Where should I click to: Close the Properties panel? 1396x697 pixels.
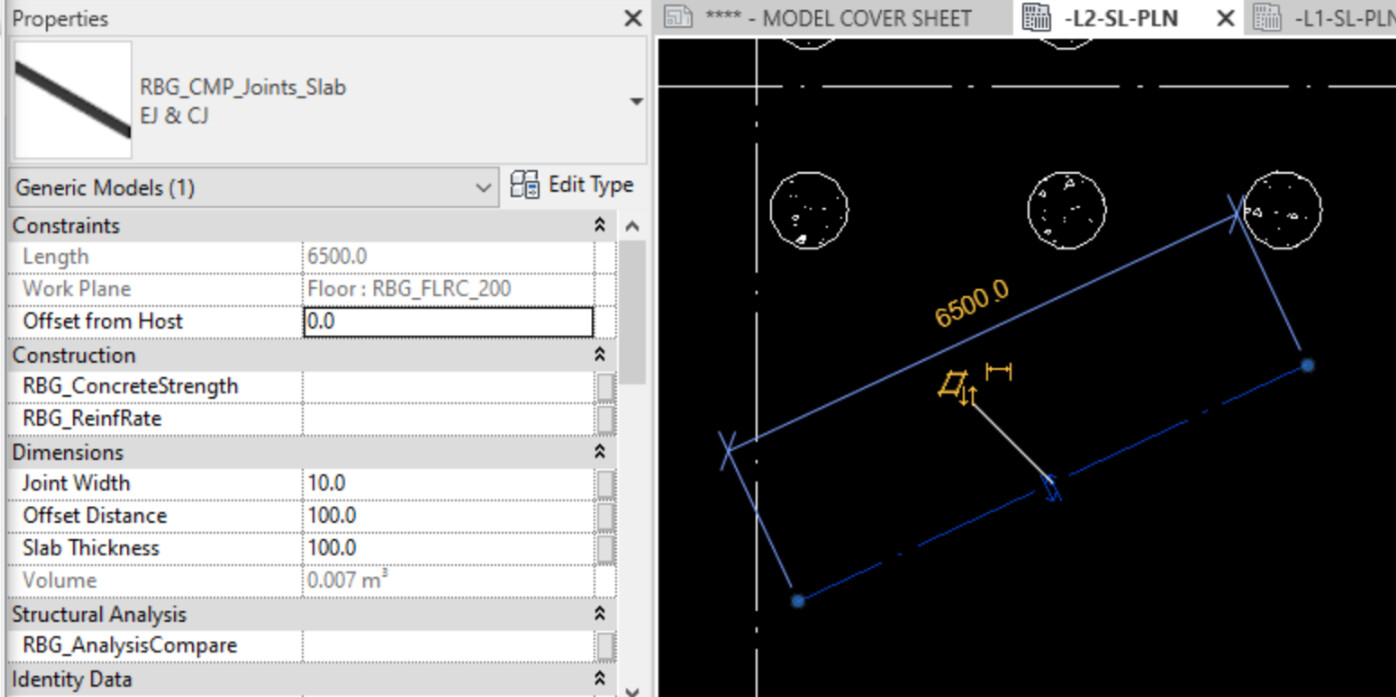tap(633, 18)
